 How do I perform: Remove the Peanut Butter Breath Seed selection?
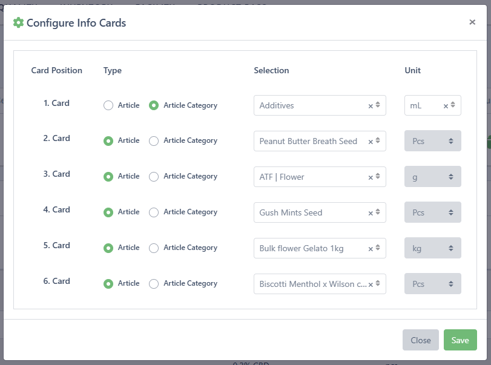tap(370, 142)
